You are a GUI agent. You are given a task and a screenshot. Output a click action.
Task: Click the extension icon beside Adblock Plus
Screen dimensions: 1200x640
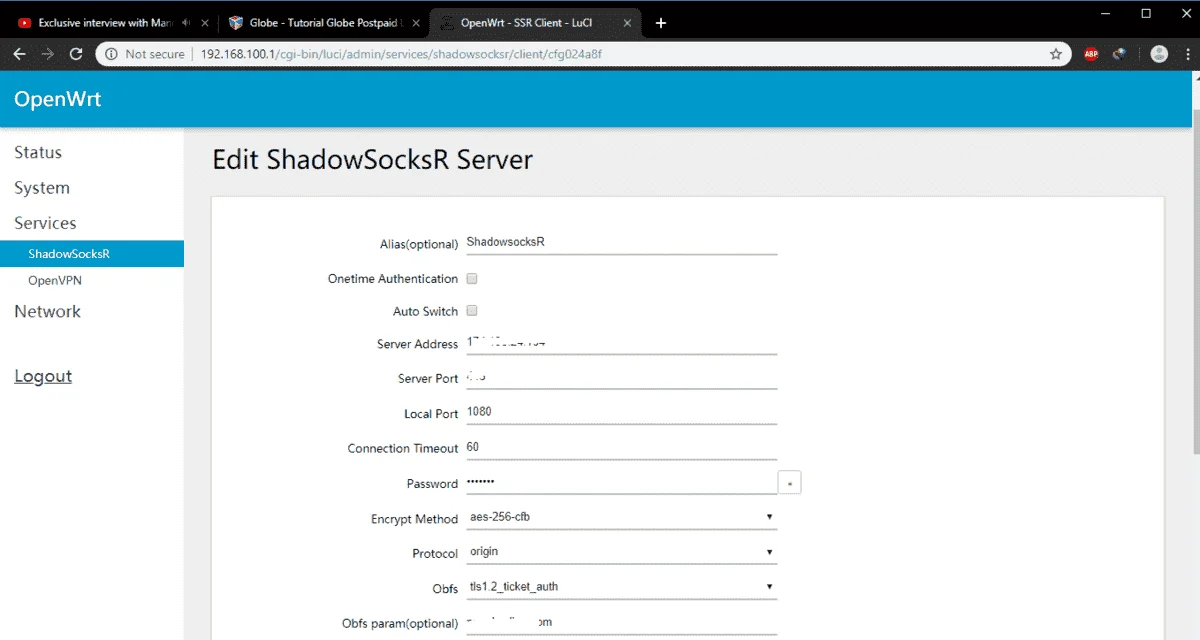[1120, 54]
